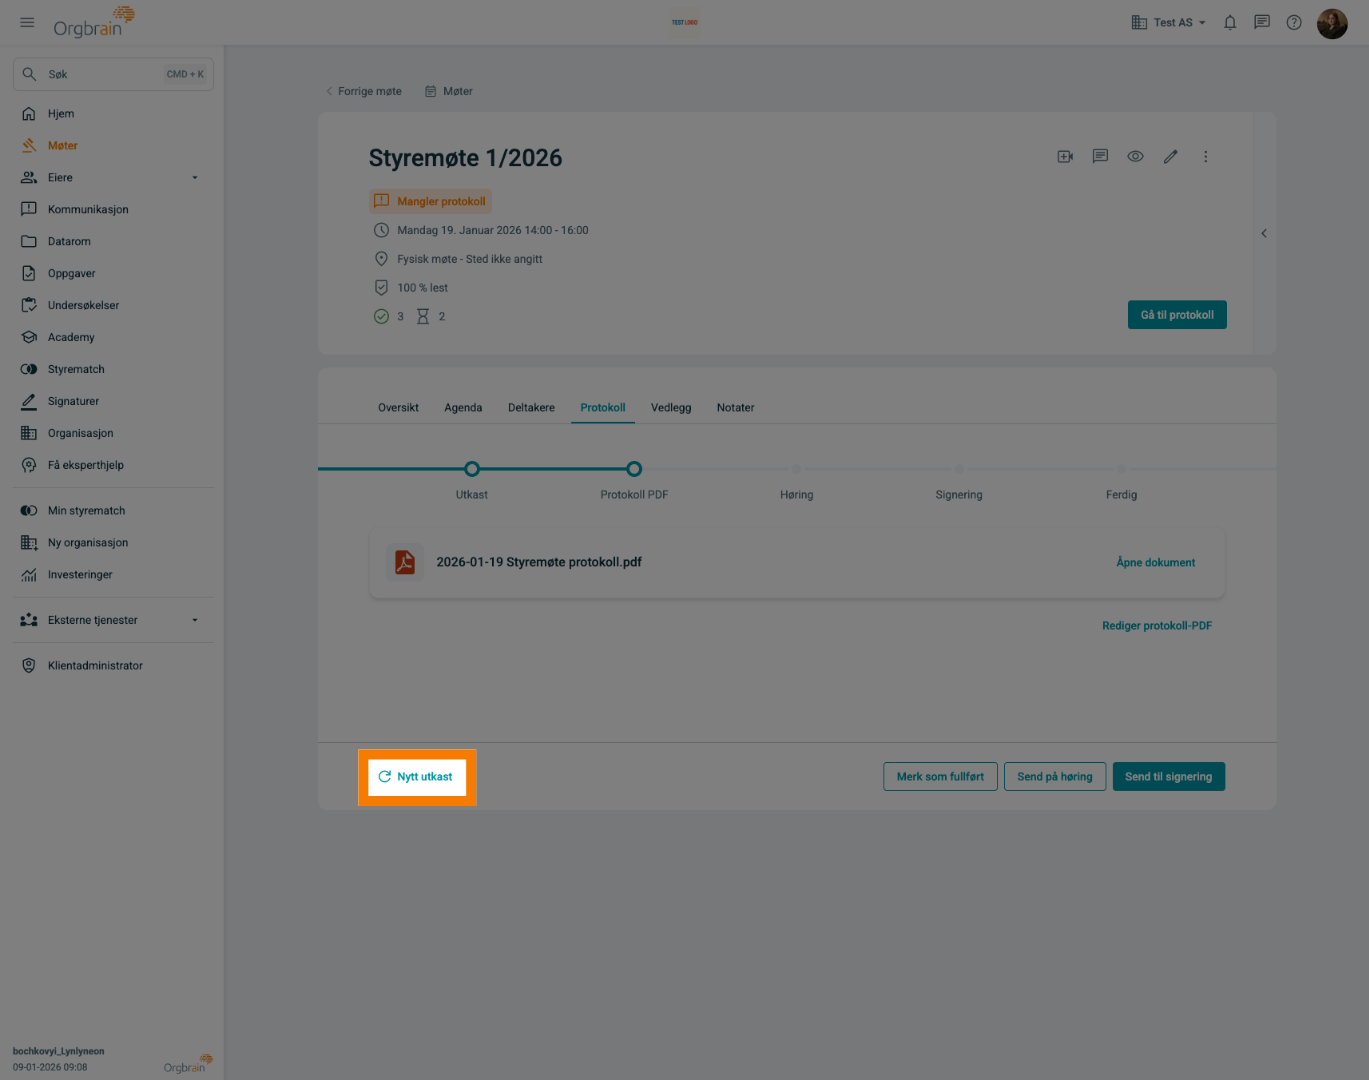
Task: Open notifications bell
Action: [1230, 22]
